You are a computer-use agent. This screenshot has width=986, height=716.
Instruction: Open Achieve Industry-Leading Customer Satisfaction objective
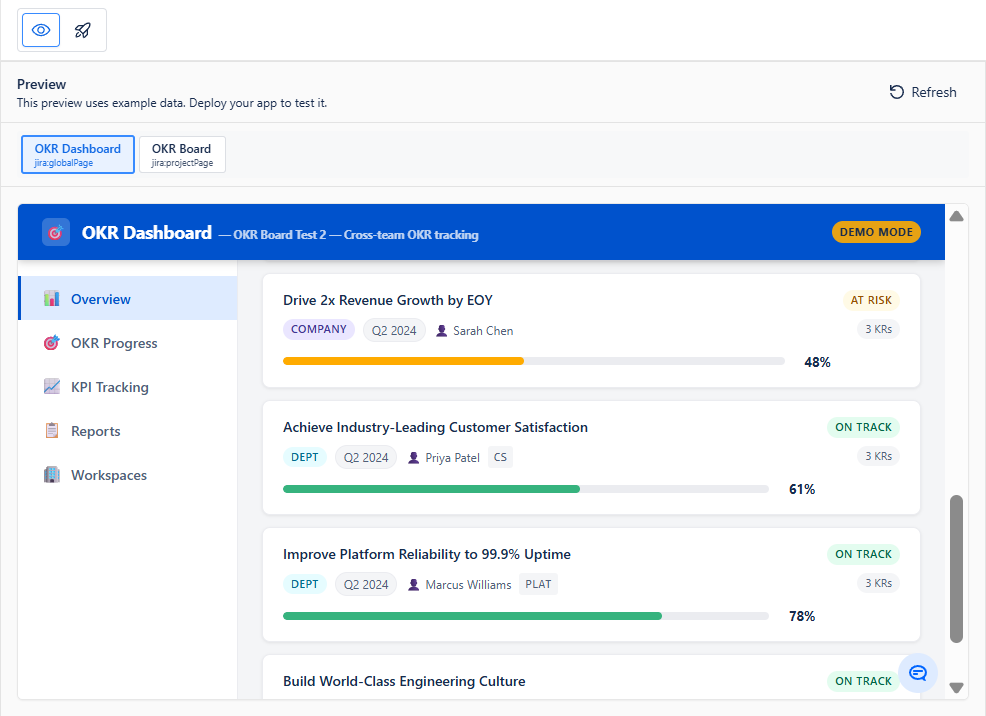pos(435,427)
